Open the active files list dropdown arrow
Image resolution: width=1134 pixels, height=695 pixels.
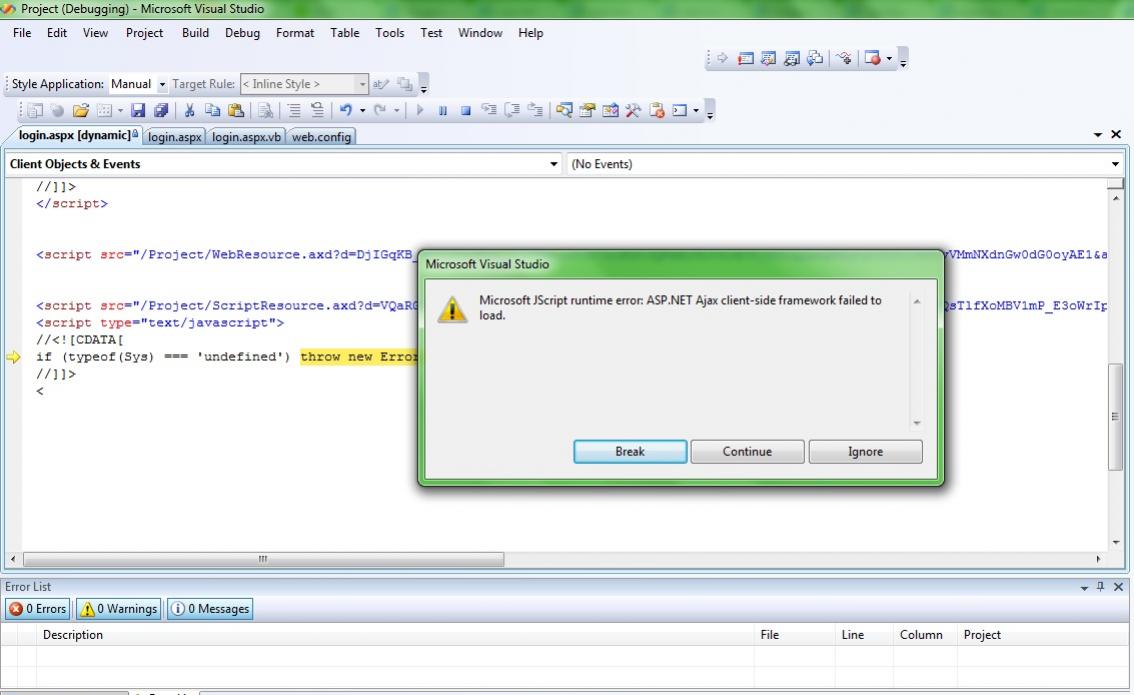pos(1098,135)
